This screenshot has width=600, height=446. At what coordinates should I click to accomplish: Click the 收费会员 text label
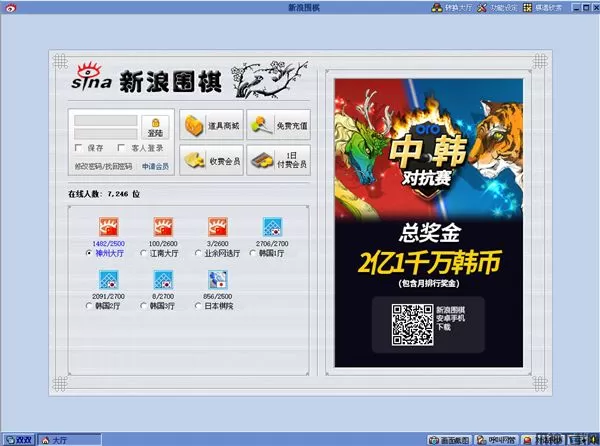[225, 161]
